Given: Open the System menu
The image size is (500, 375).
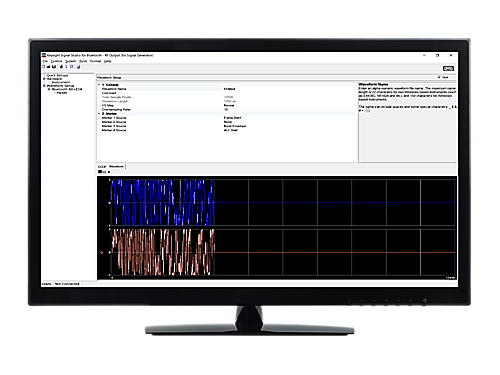Looking at the screenshot, I should (x=70, y=61).
